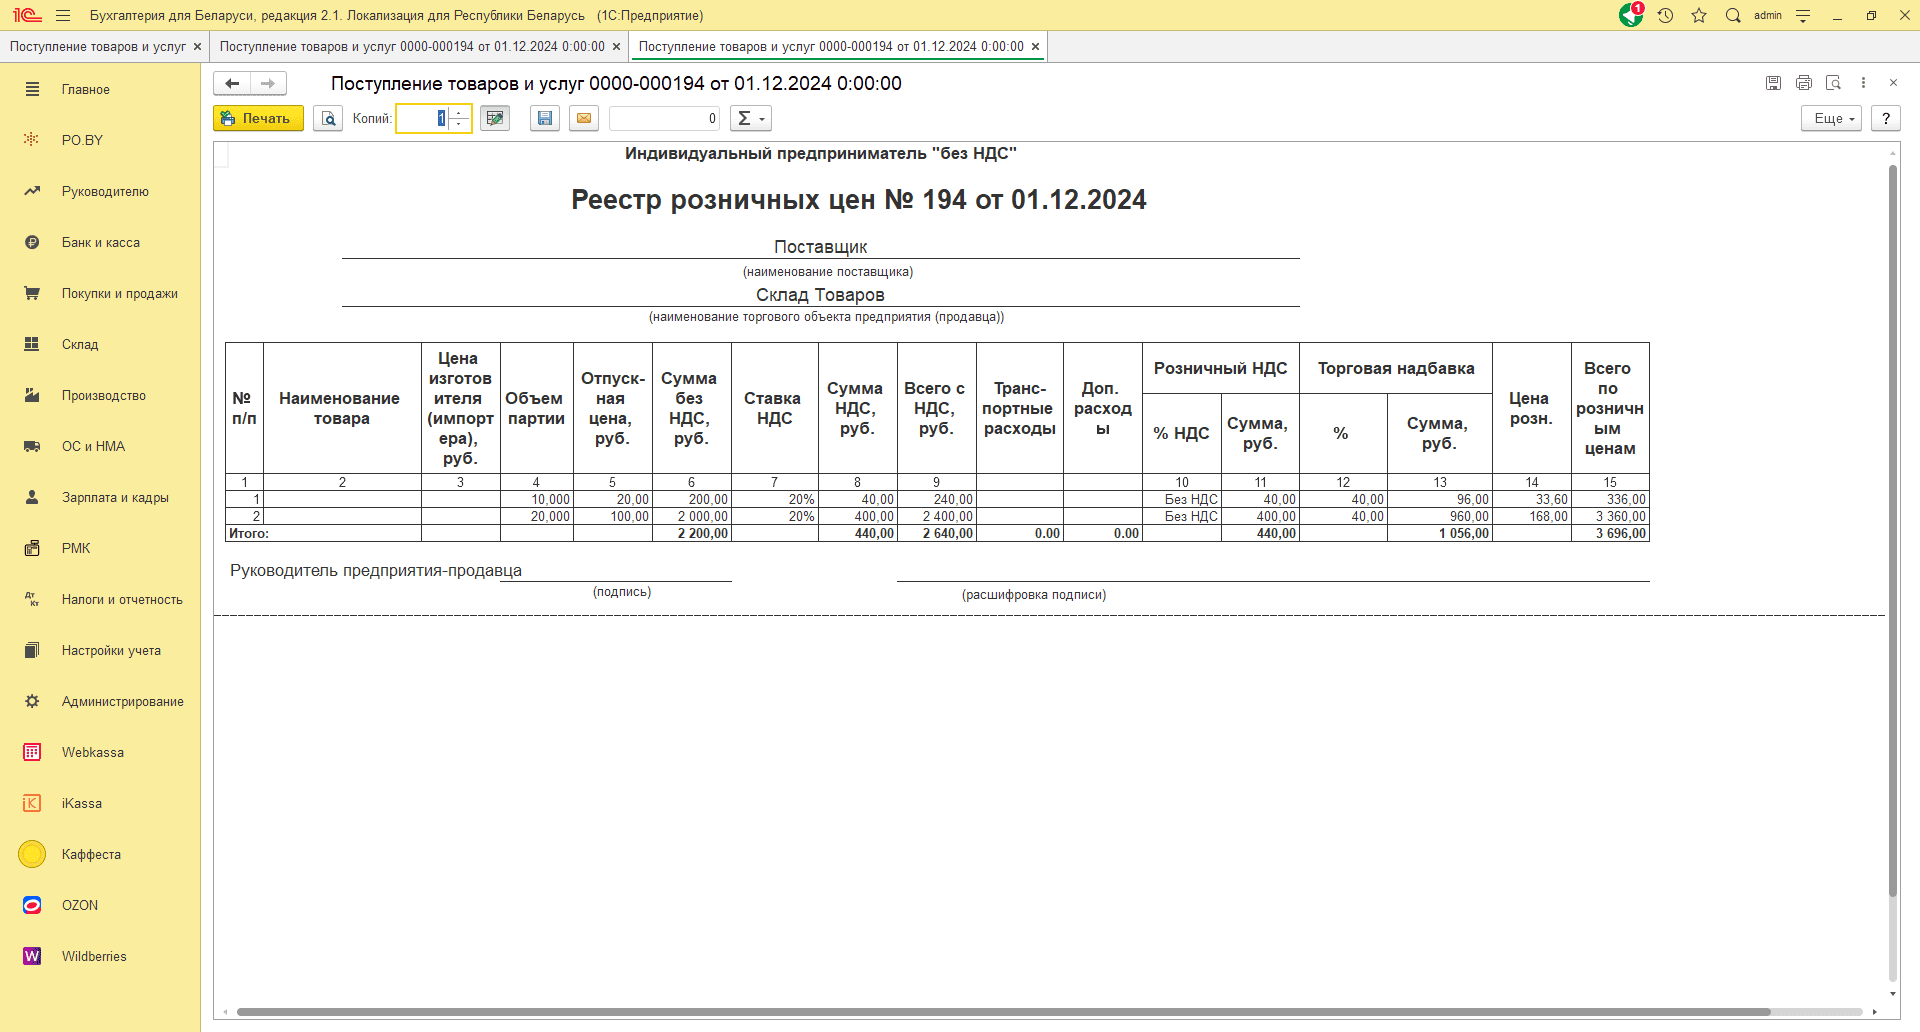Click the printer icon in the top-right header
This screenshot has width=1920, height=1032.
[1804, 83]
